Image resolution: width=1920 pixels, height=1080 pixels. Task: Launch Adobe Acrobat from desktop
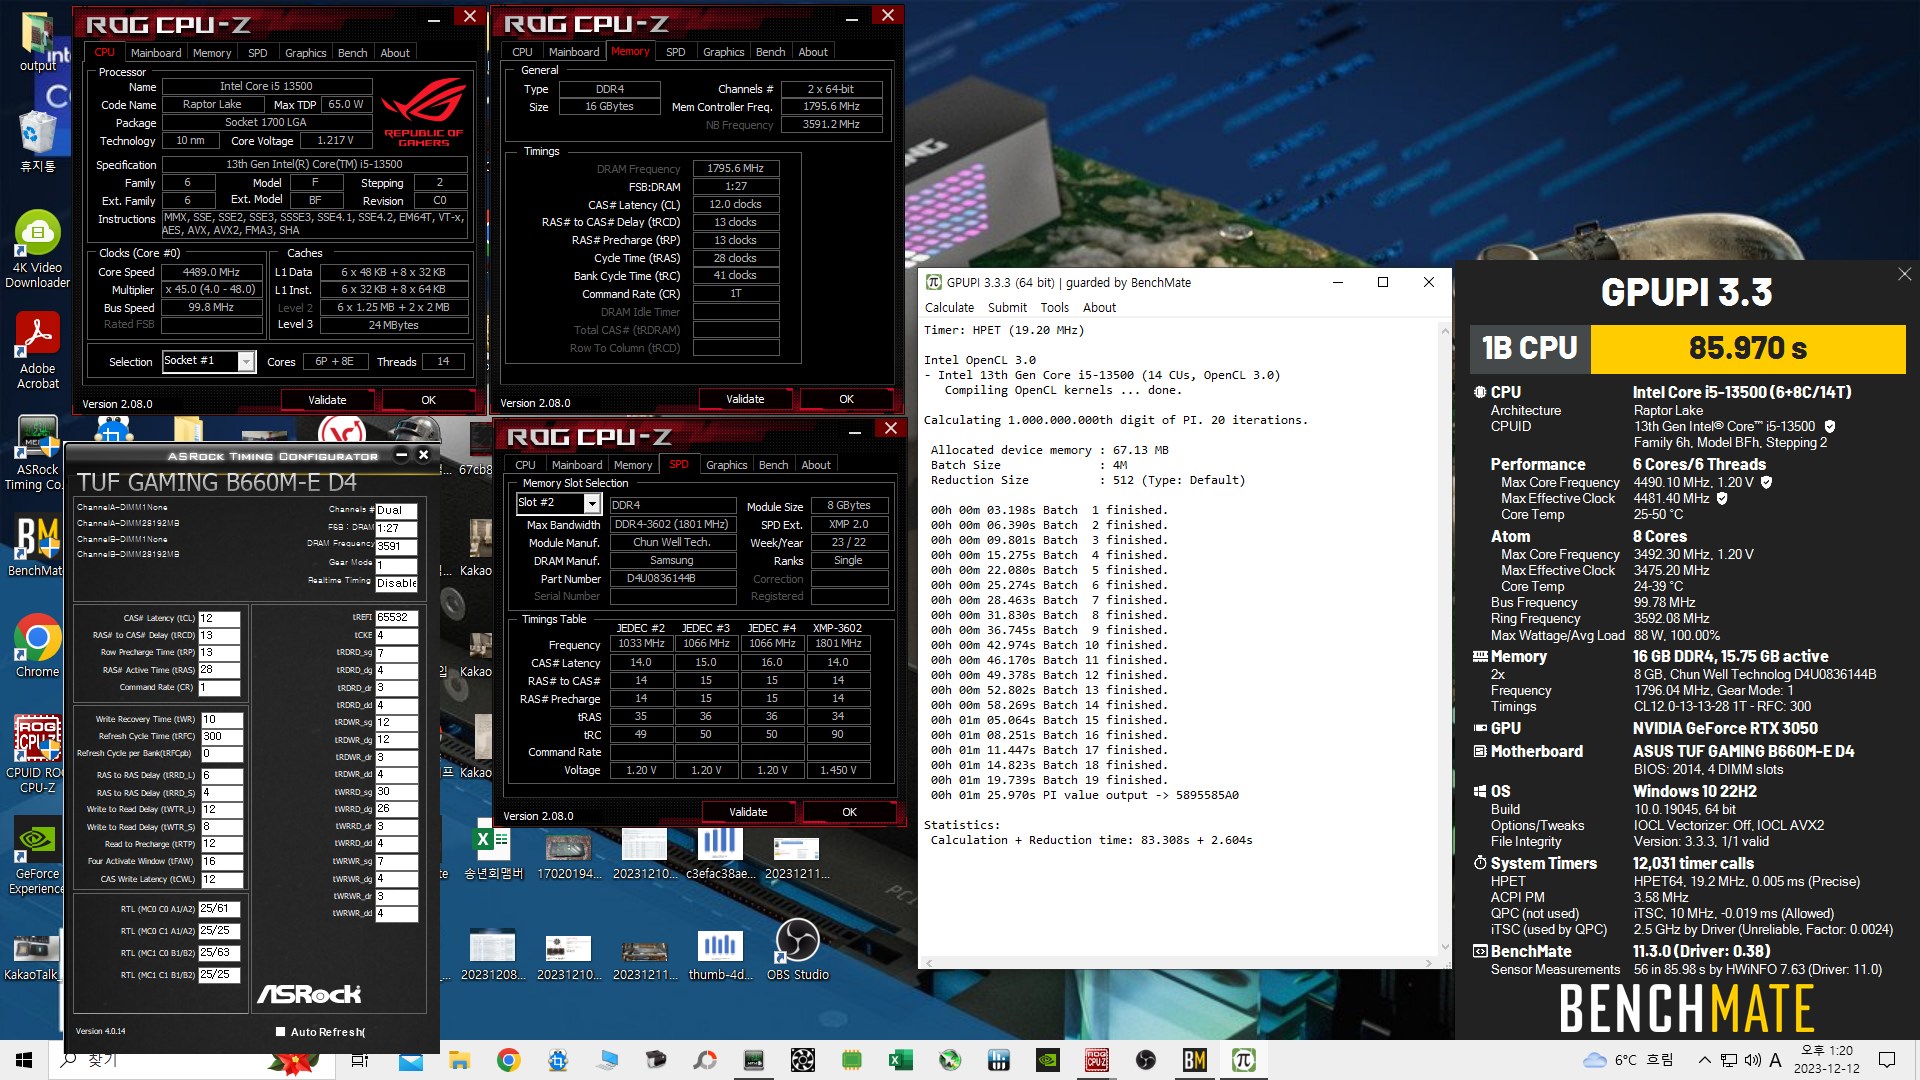tap(38, 350)
